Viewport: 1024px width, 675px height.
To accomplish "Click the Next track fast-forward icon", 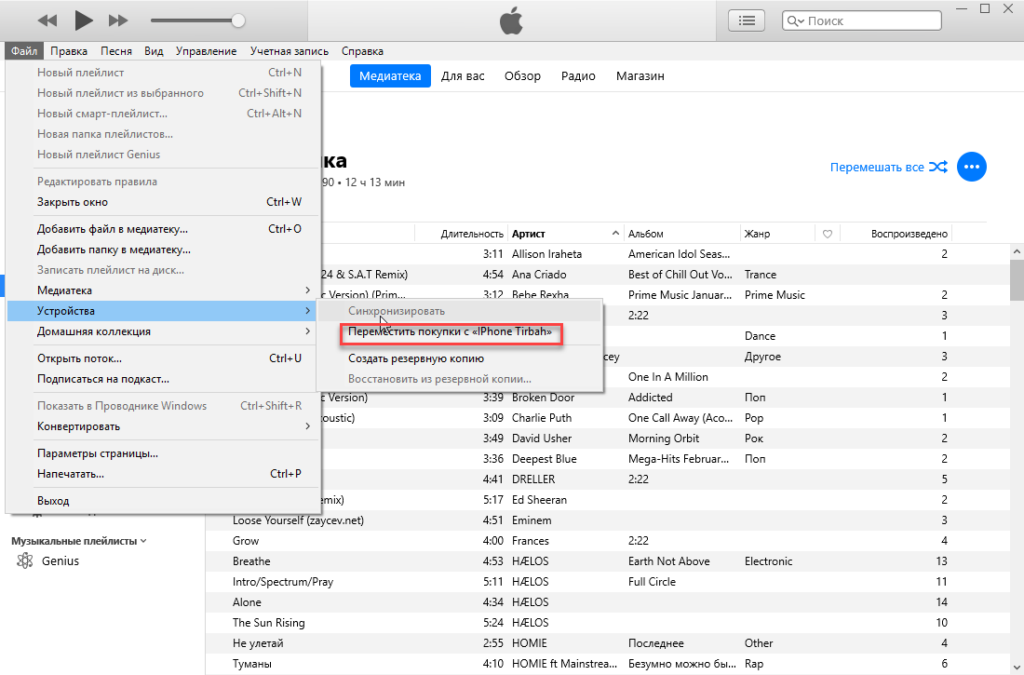I will 118,20.
